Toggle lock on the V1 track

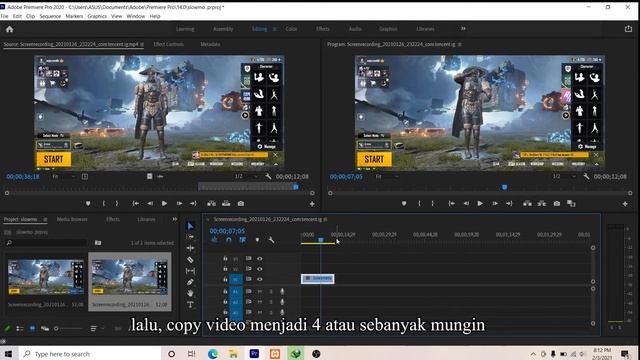tap(225, 279)
